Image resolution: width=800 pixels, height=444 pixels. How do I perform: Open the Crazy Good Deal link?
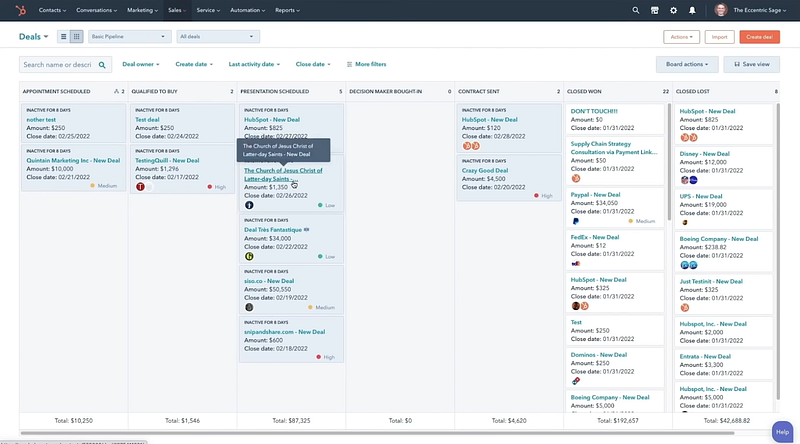485,170
